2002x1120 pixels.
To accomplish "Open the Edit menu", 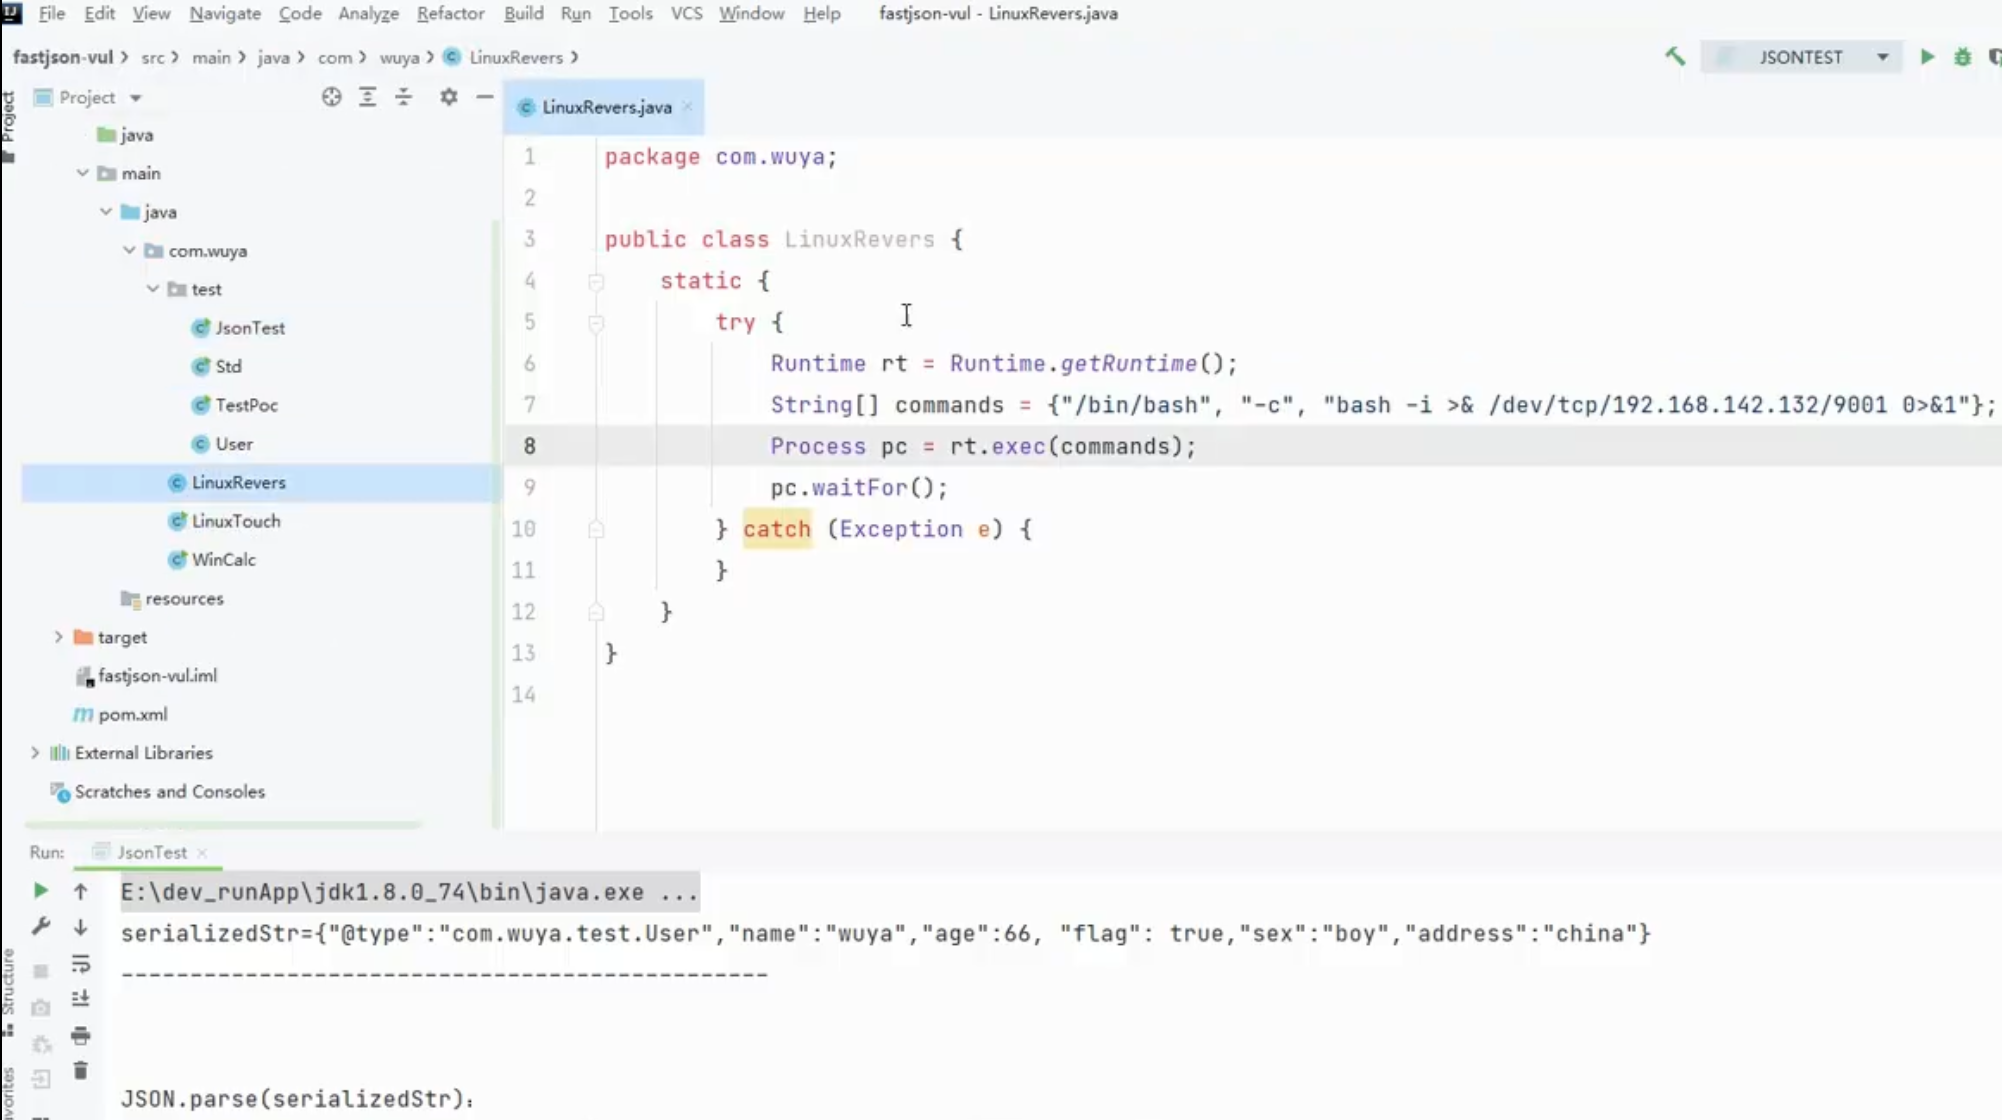I will (99, 13).
